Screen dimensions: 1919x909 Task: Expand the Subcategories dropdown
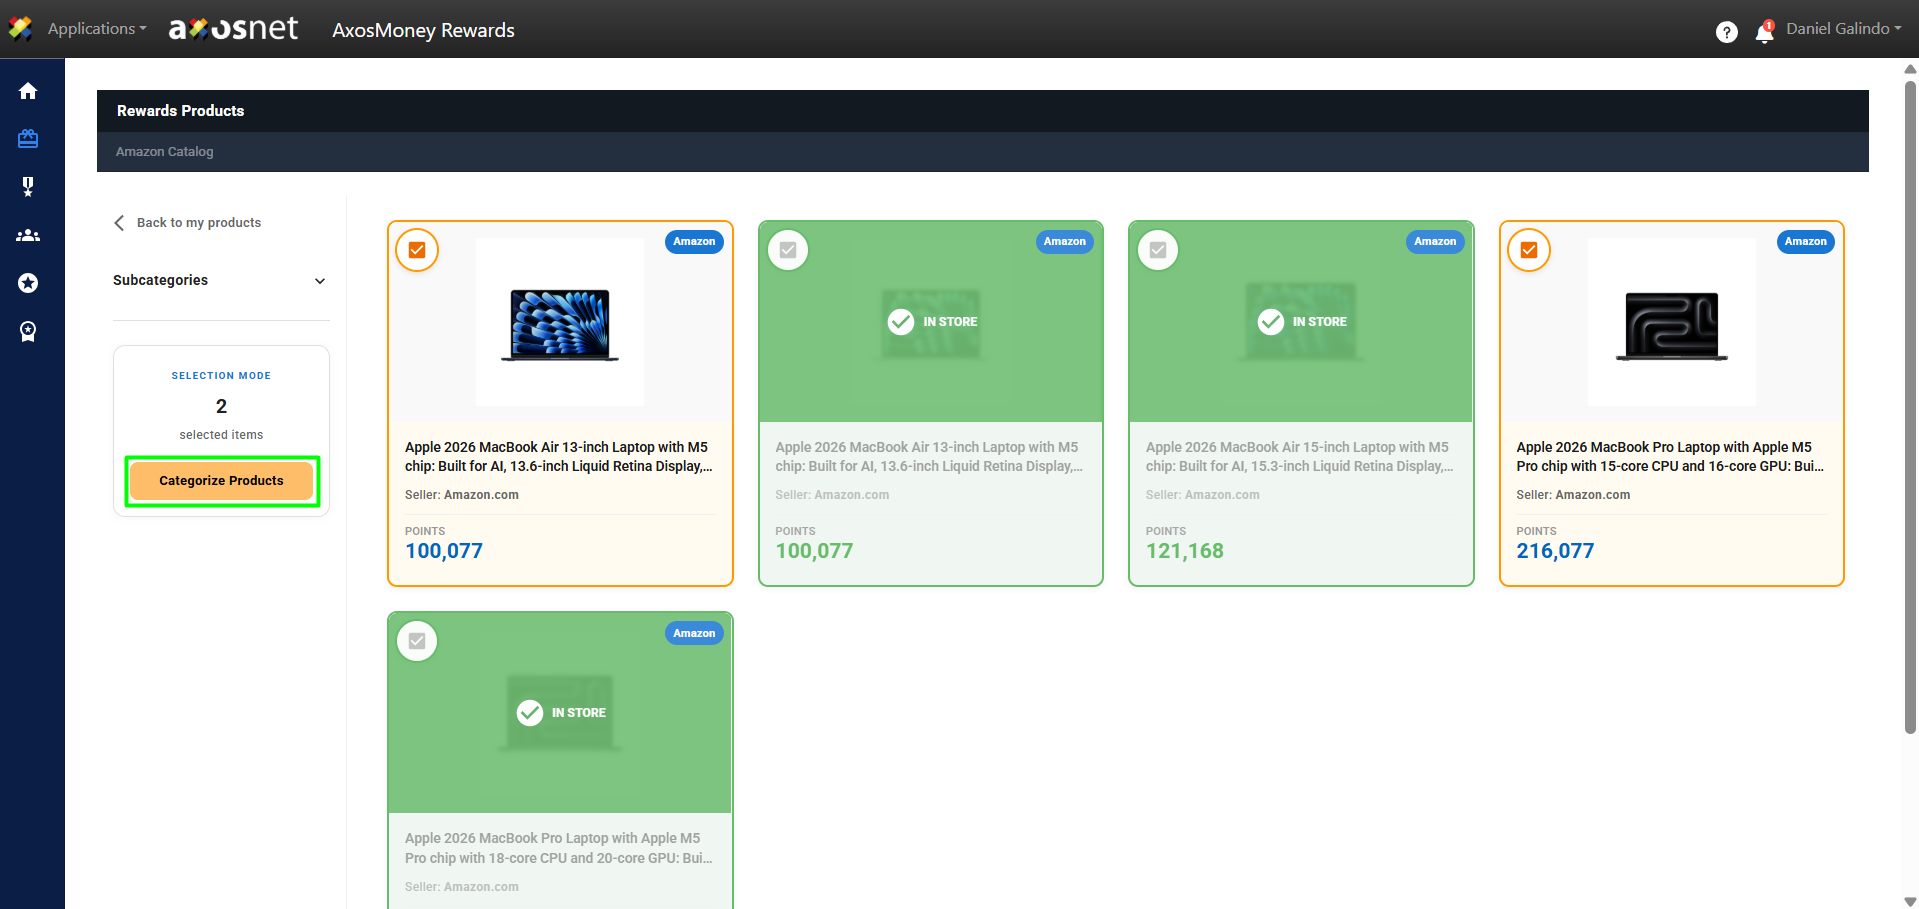pos(220,281)
